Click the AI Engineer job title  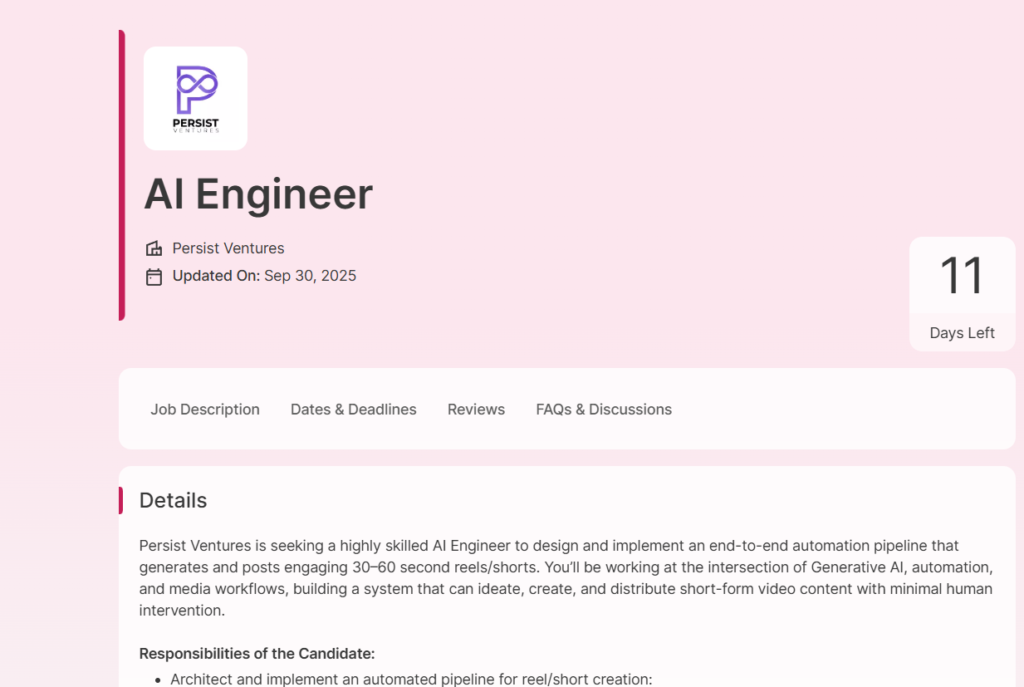tap(258, 194)
